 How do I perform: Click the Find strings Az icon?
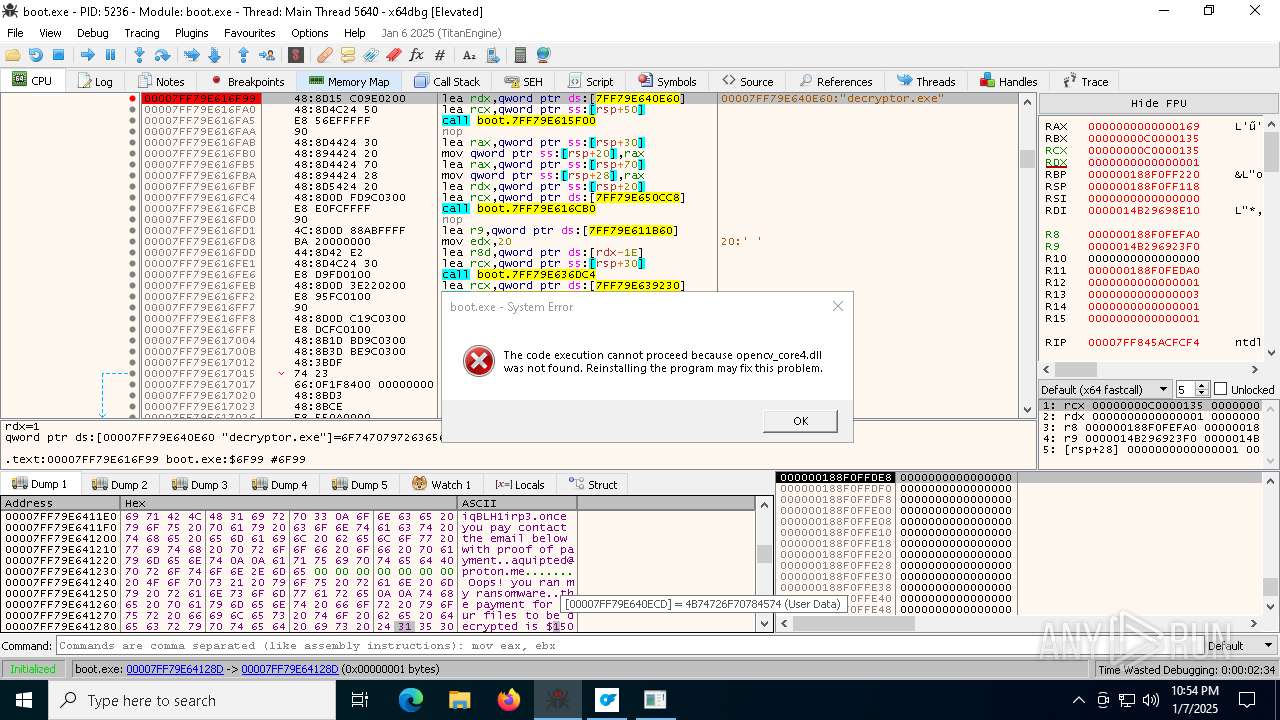pyautogui.click(x=469, y=55)
